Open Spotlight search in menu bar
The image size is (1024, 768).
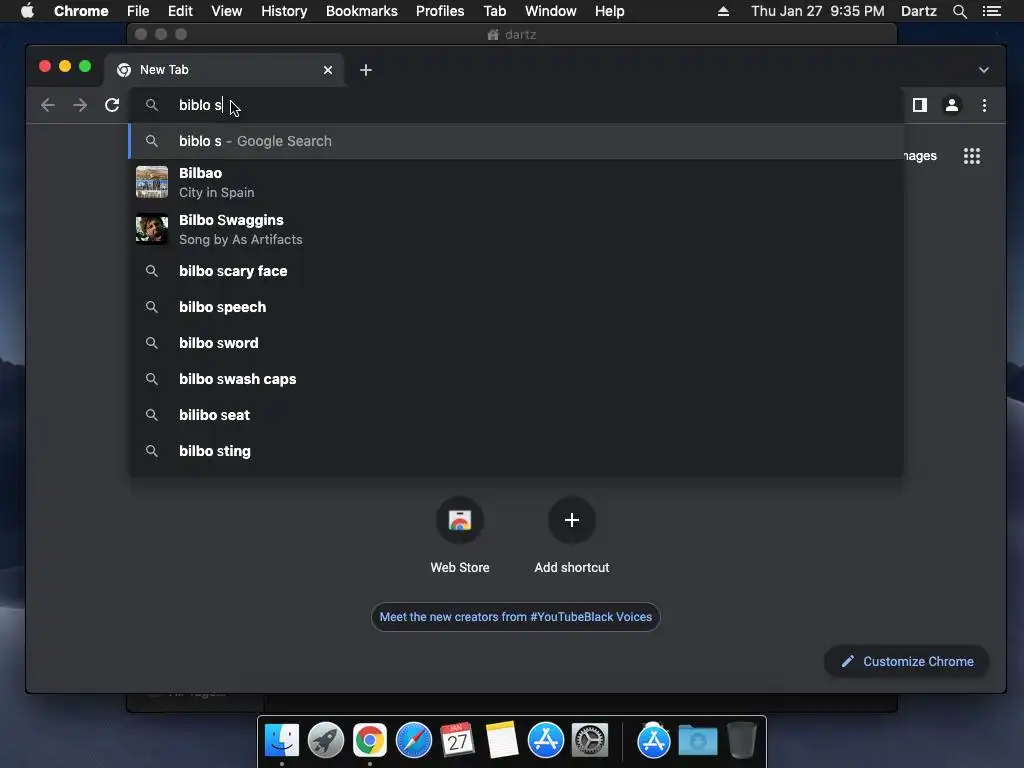click(x=959, y=11)
